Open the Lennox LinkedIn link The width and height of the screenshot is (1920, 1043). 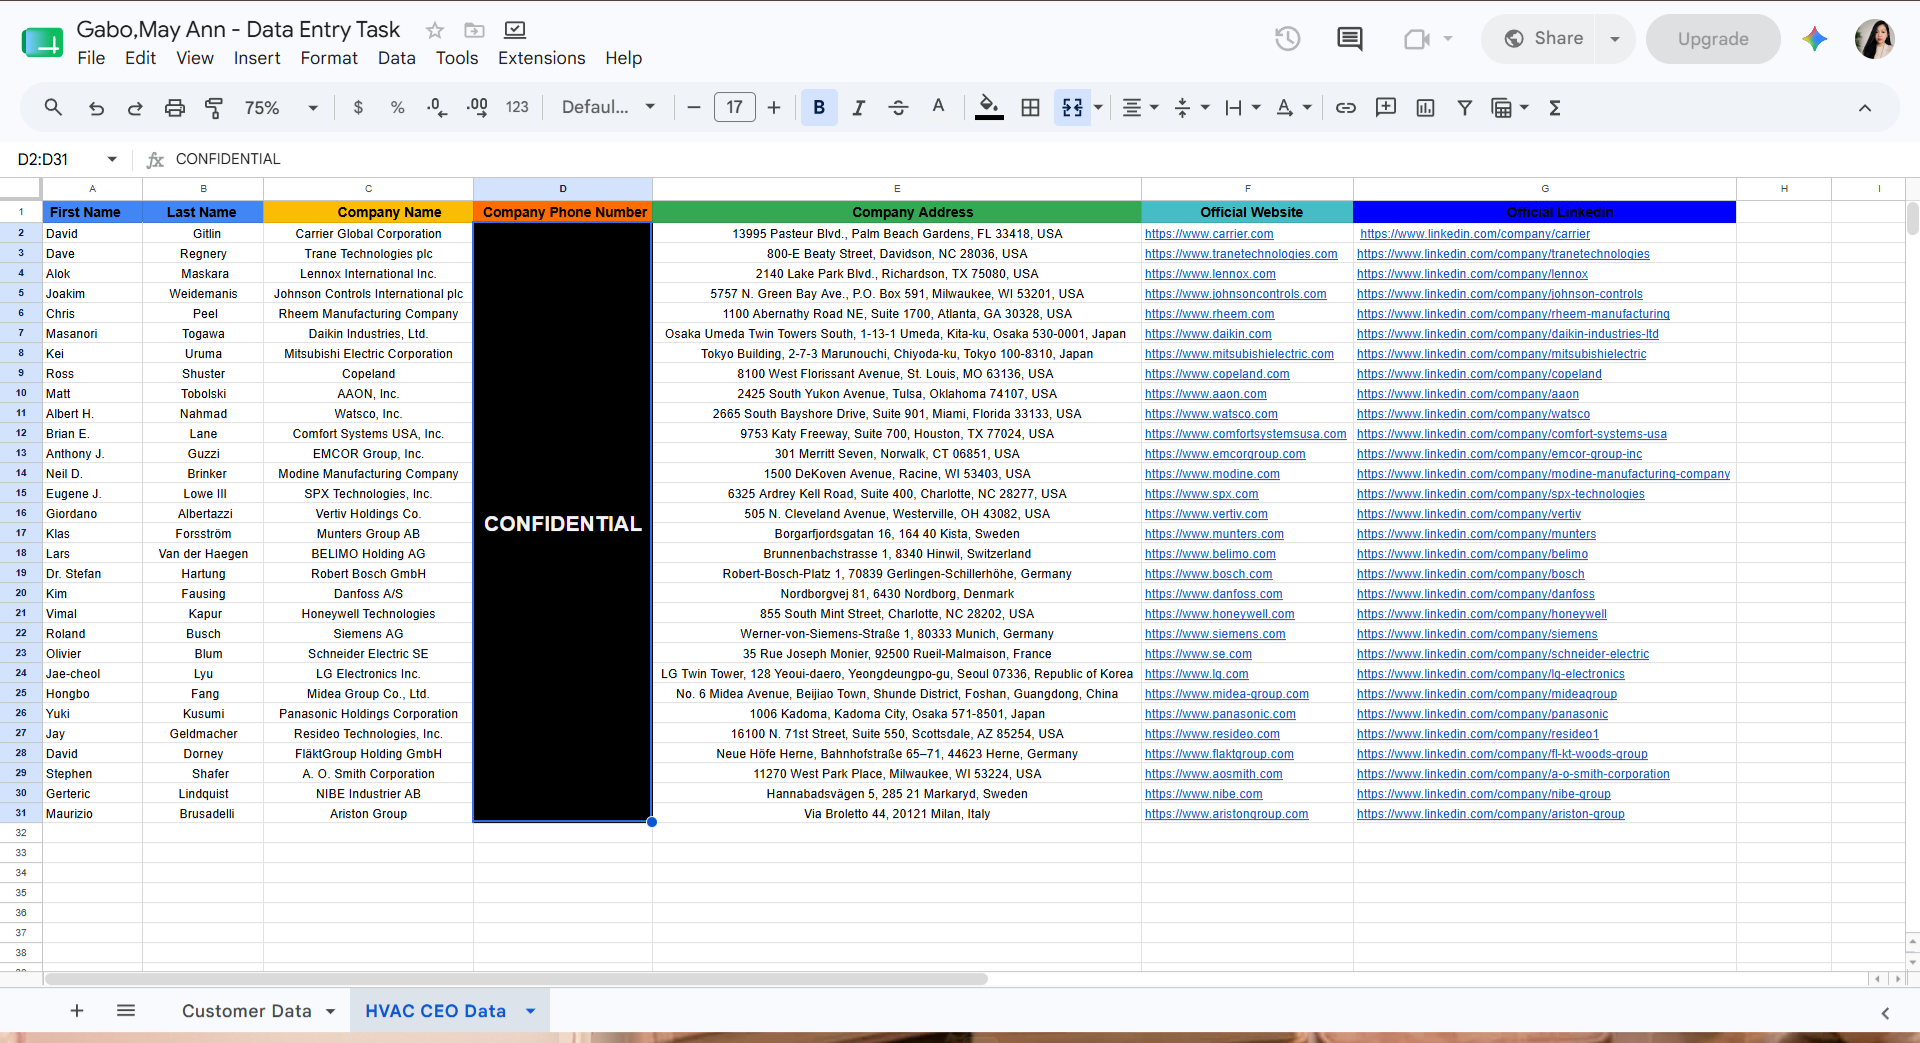[1472, 274]
